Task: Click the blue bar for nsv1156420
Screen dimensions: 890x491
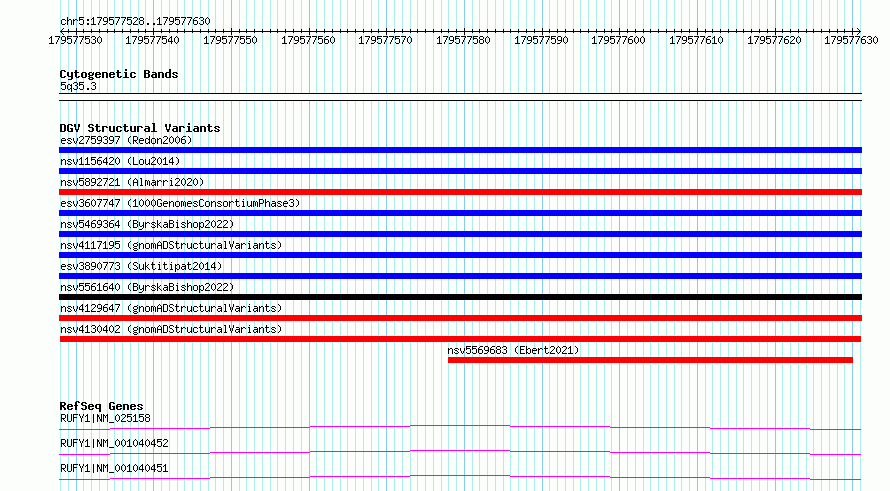Action: [x=460, y=171]
